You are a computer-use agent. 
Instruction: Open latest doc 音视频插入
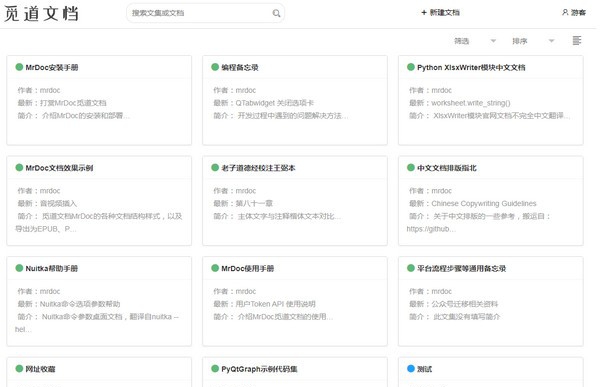pyautogui.click(x=58, y=204)
